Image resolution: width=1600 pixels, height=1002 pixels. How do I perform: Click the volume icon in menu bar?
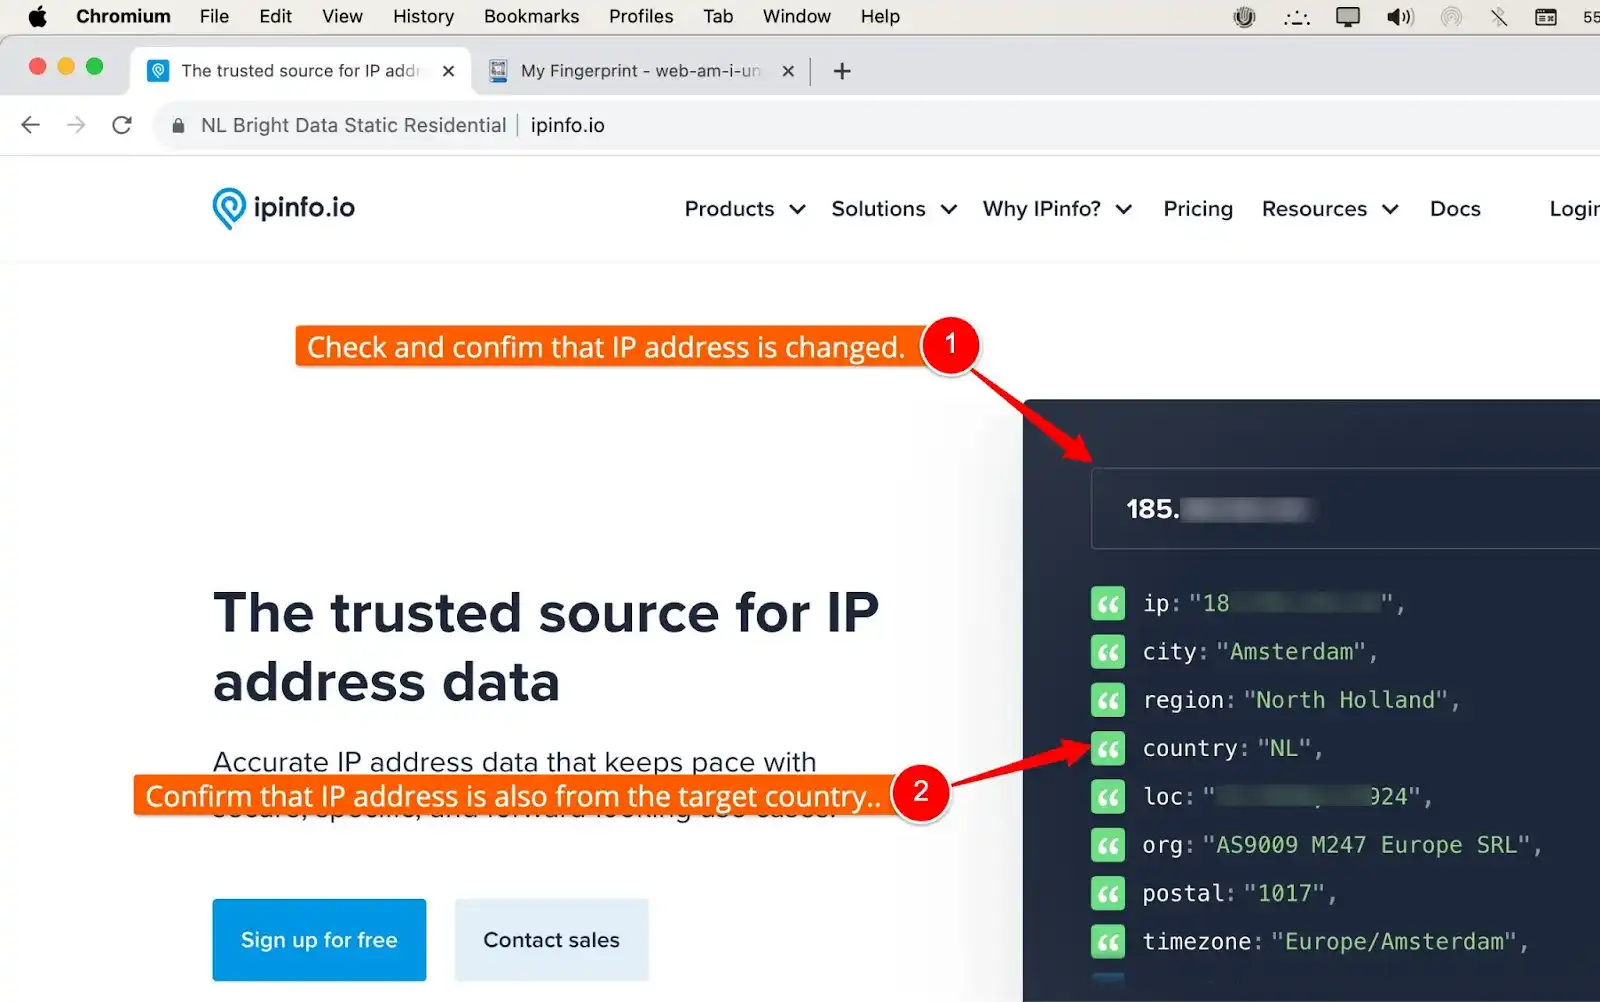click(x=1400, y=16)
